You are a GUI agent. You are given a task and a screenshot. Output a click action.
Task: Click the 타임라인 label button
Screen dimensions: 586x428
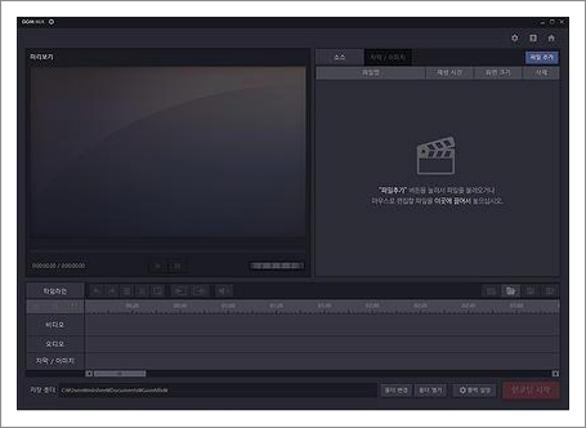(55, 291)
